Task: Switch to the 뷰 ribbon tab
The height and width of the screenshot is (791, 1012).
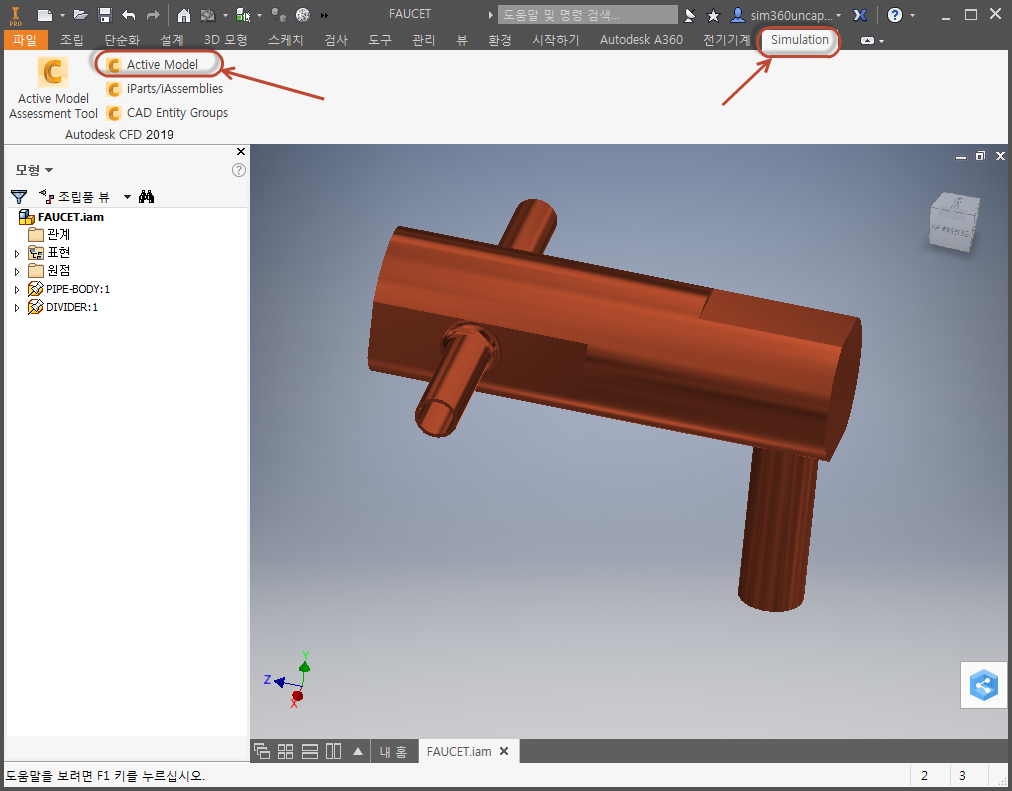Action: 461,40
